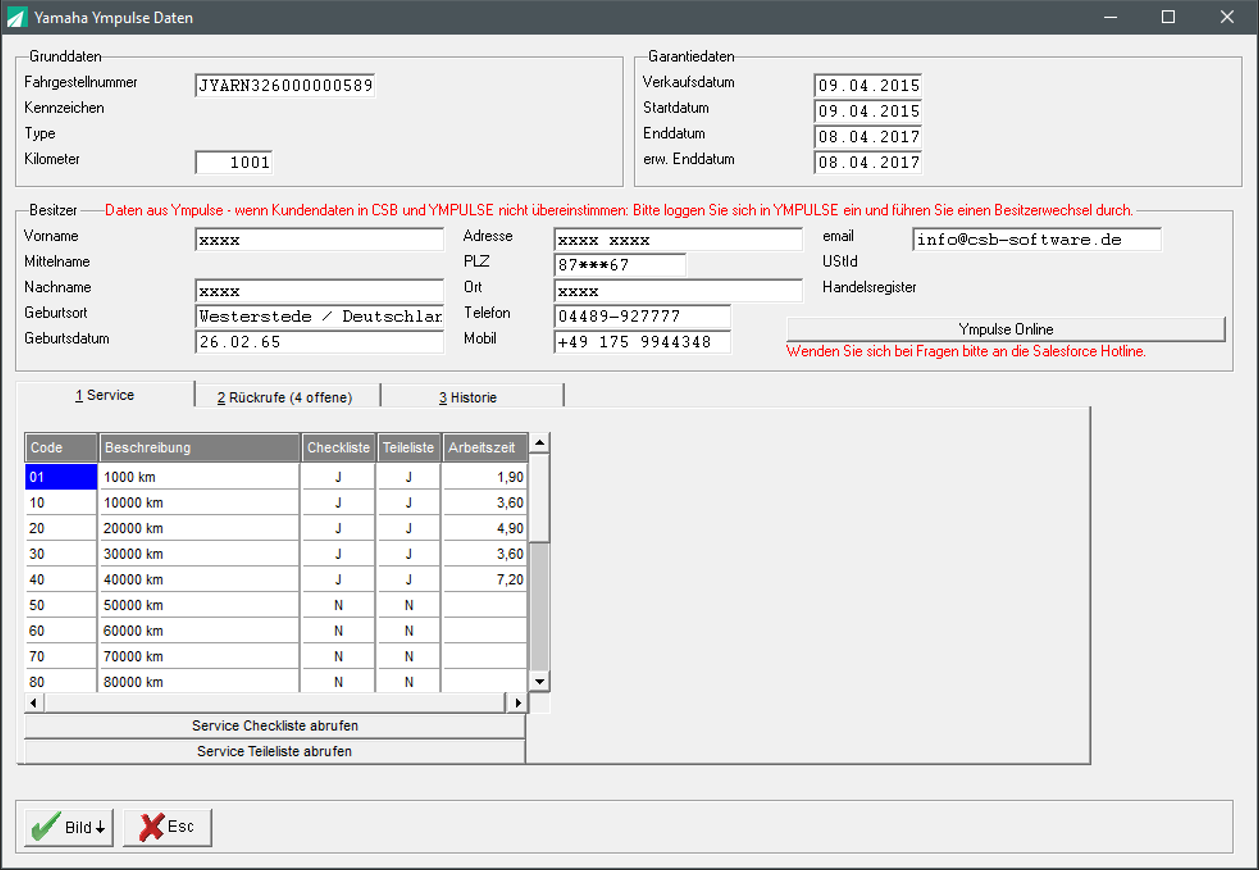Minimize the Yamaha Ympulse Daten window

[x=1109, y=17]
